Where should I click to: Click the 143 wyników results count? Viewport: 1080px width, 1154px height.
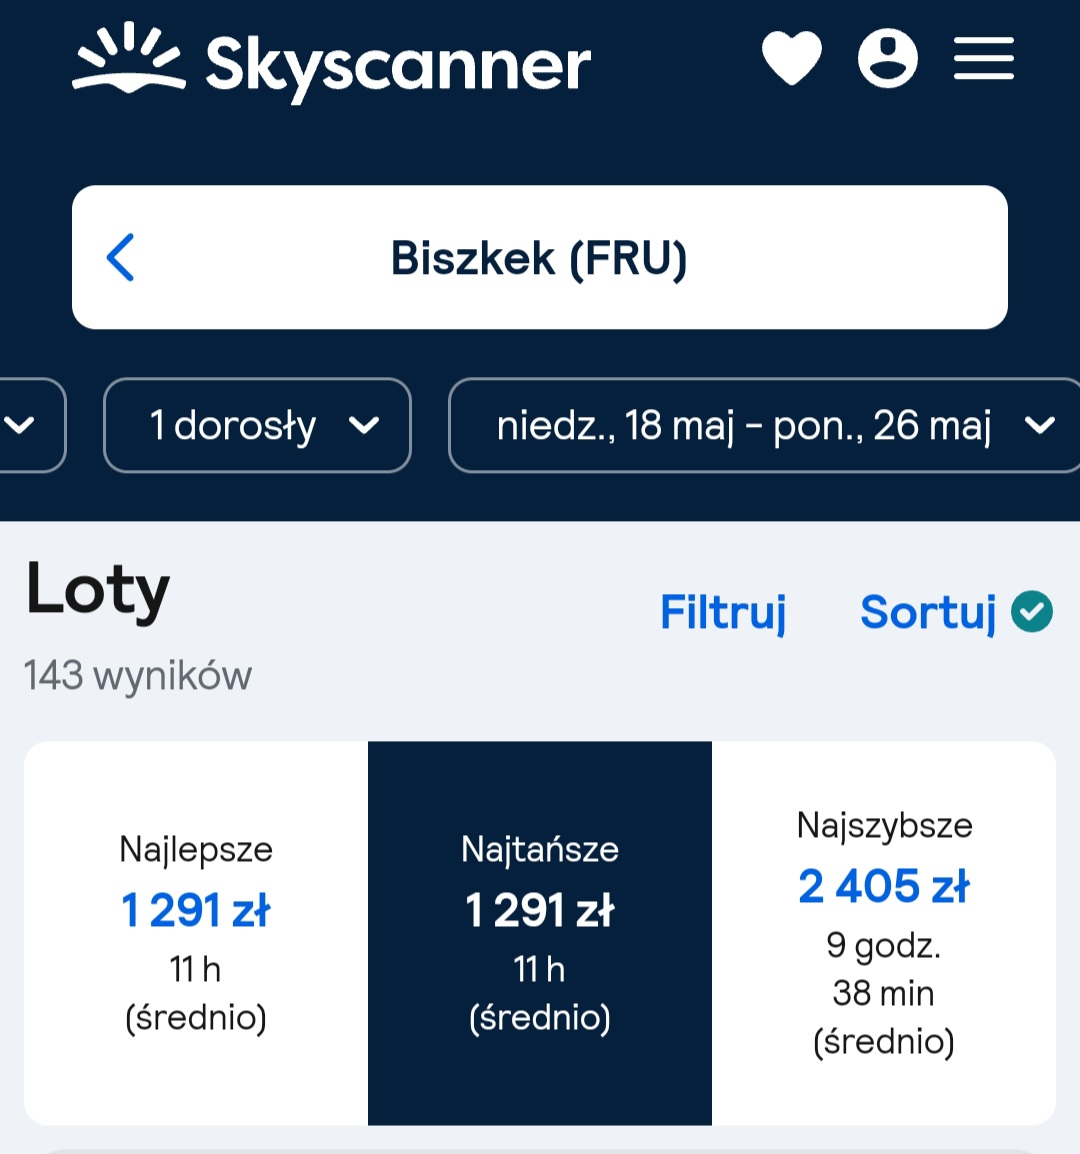tap(138, 675)
